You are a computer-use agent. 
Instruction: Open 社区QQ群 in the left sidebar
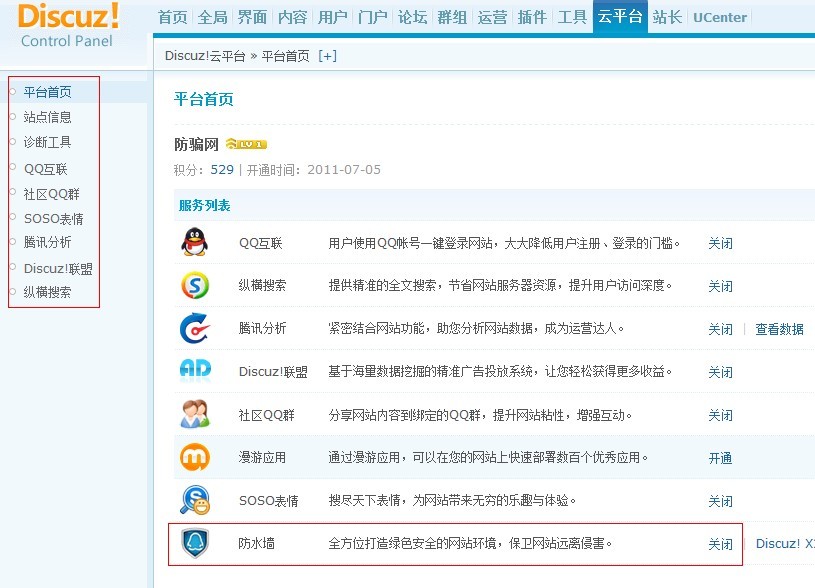point(52,194)
